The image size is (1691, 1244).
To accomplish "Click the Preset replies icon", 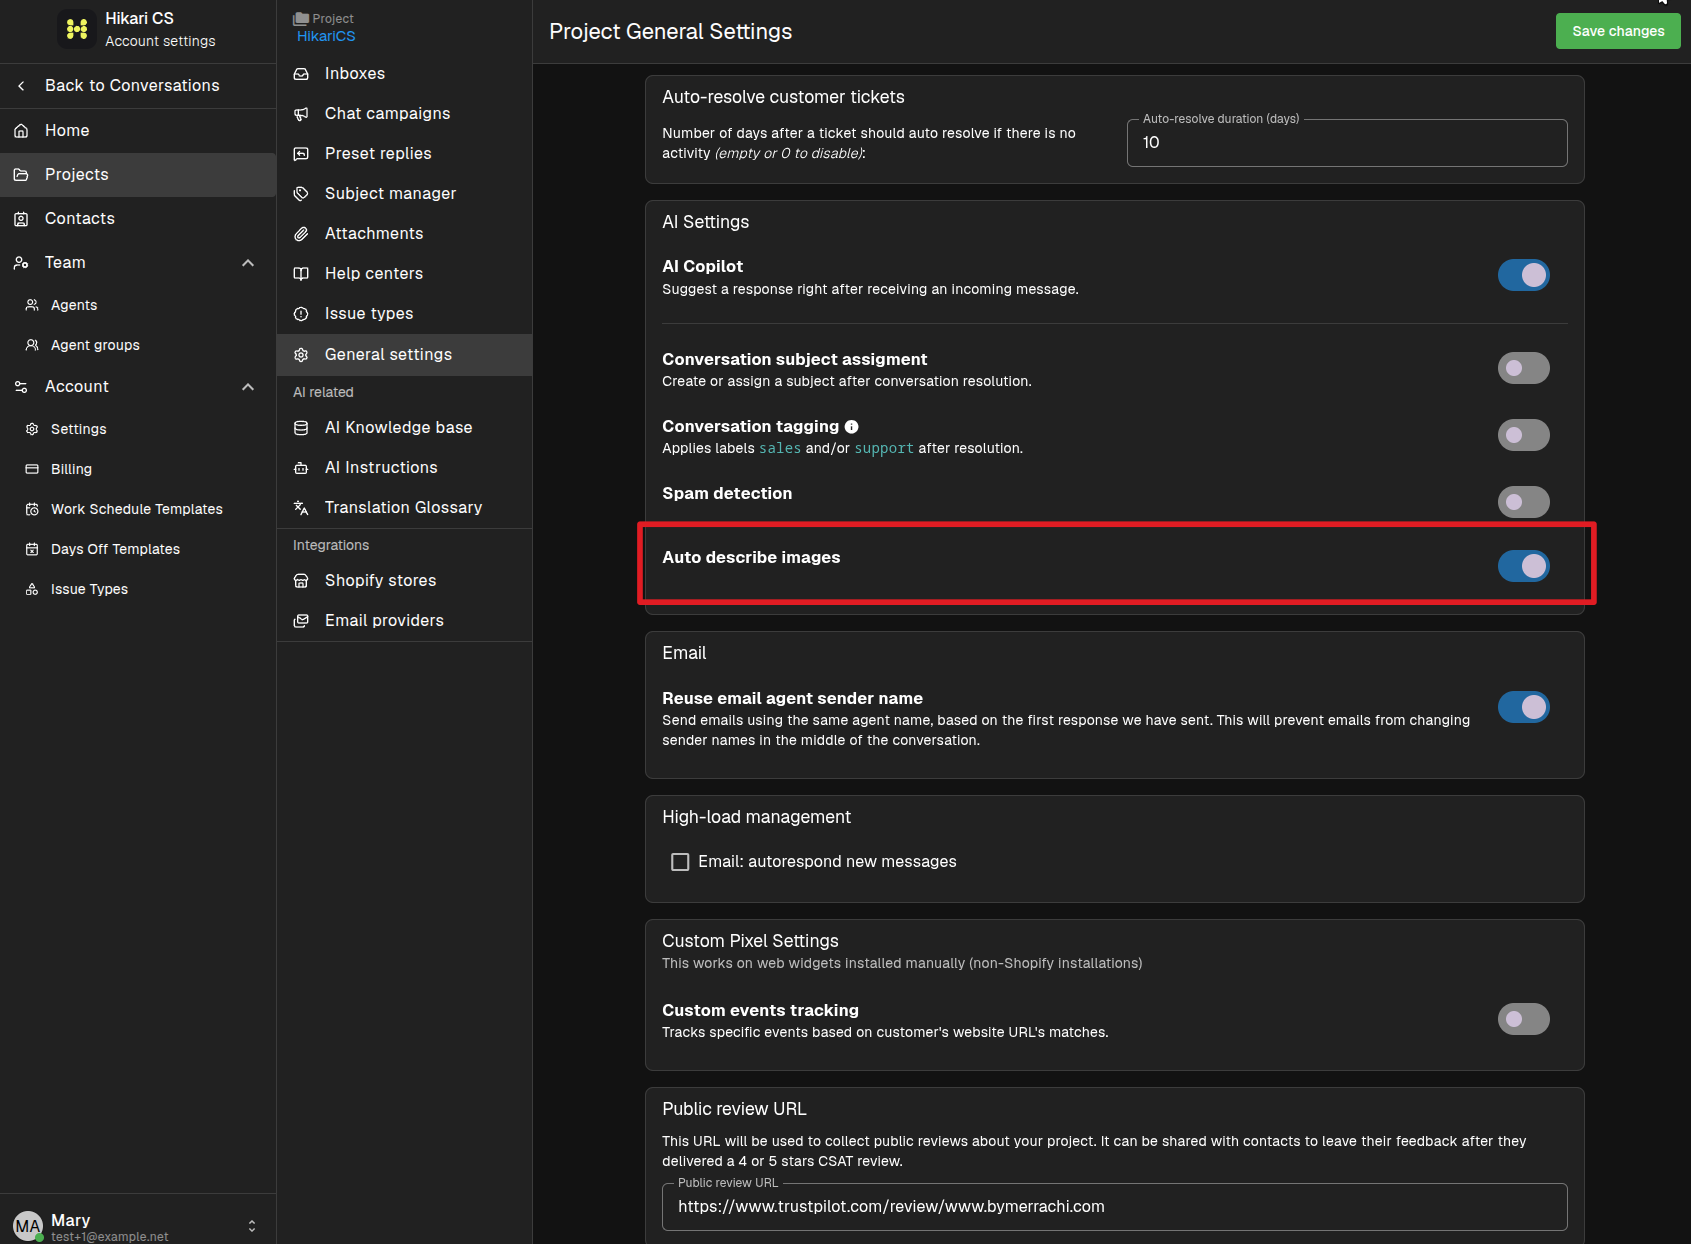I will tap(301, 154).
